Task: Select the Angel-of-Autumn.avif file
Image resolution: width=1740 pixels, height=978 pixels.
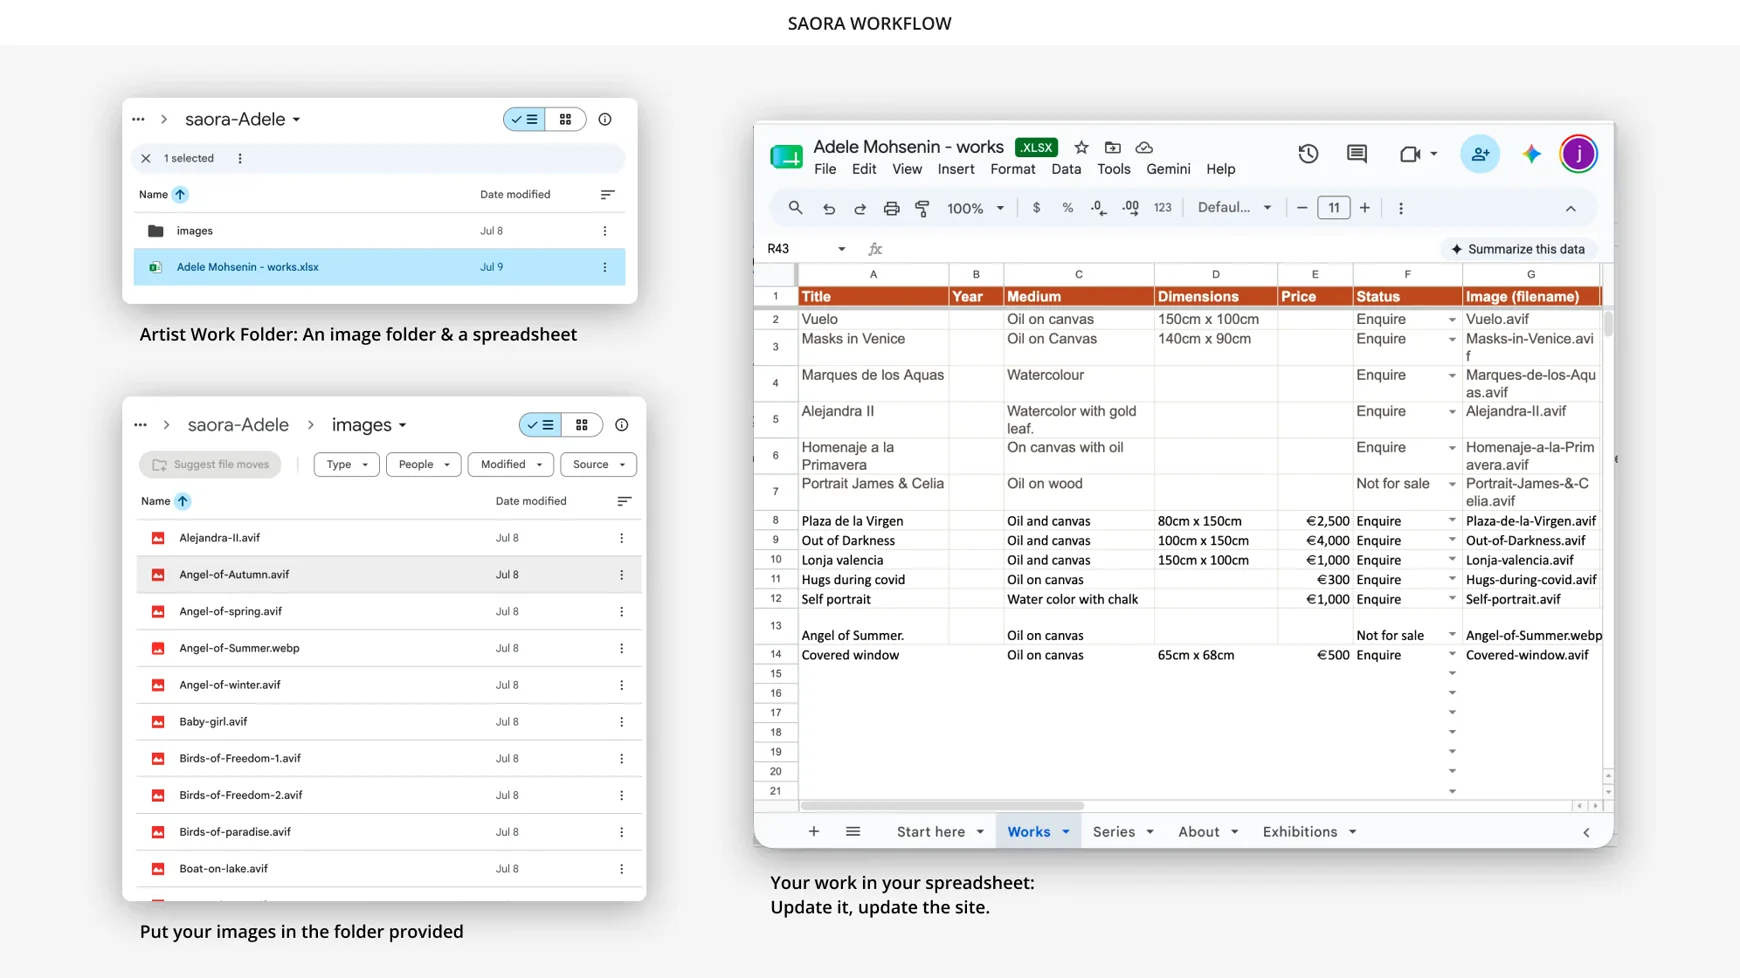Action: (x=389, y=575)
